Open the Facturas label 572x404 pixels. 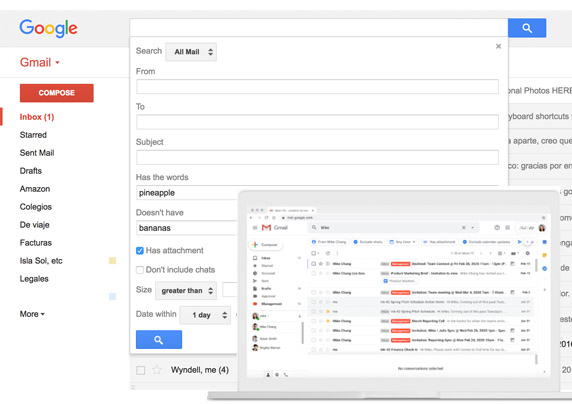tap(36, 243)
